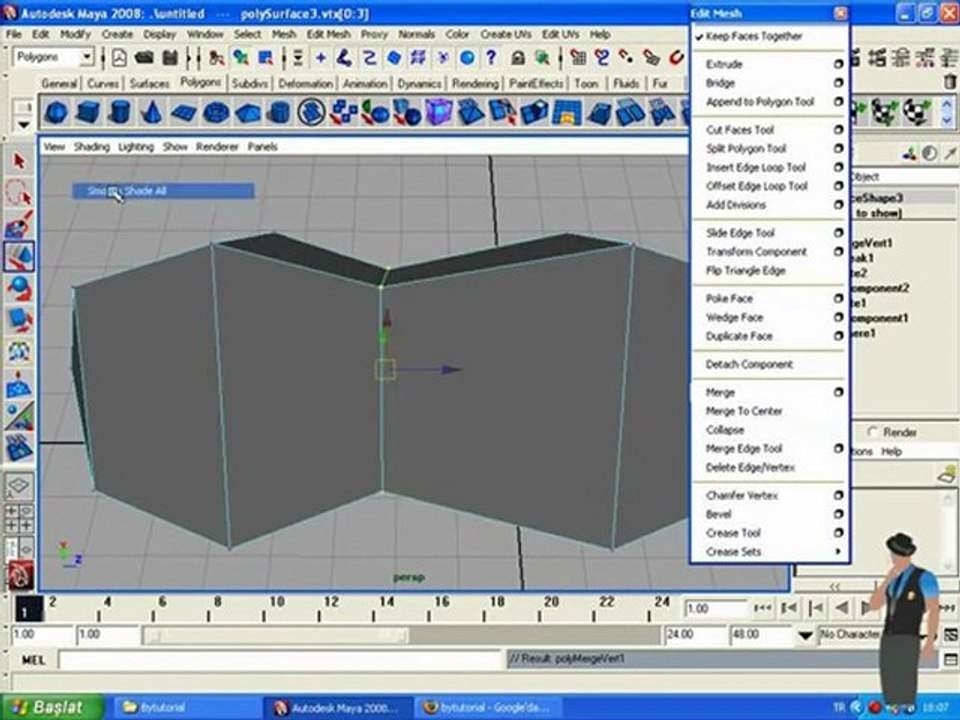Open the viewport Lighting menu

point(136,147)
